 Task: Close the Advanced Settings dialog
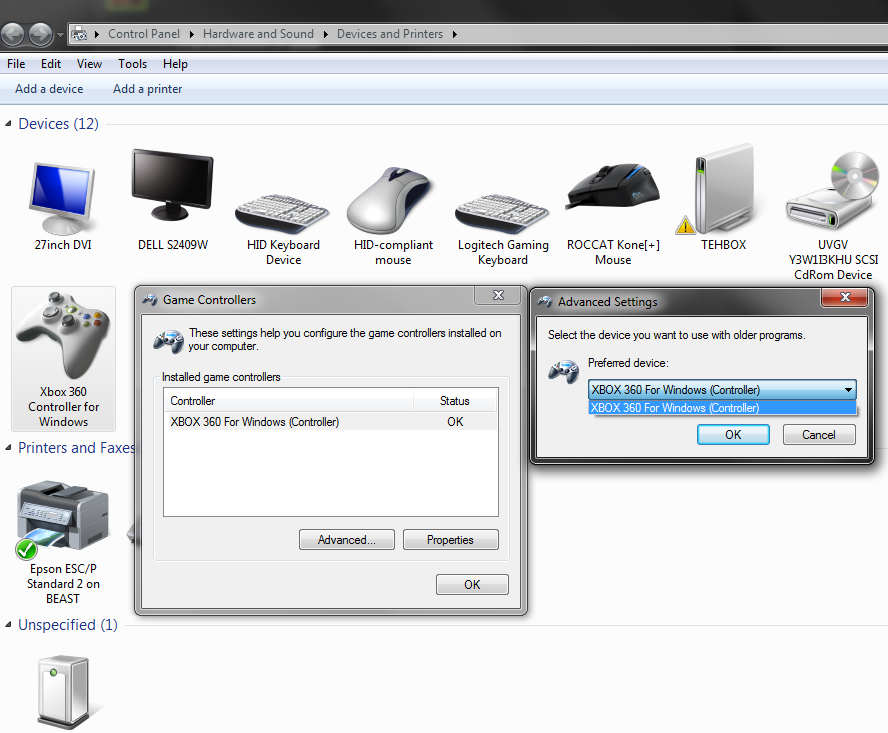pyautogui.click(x=844, y=297)
